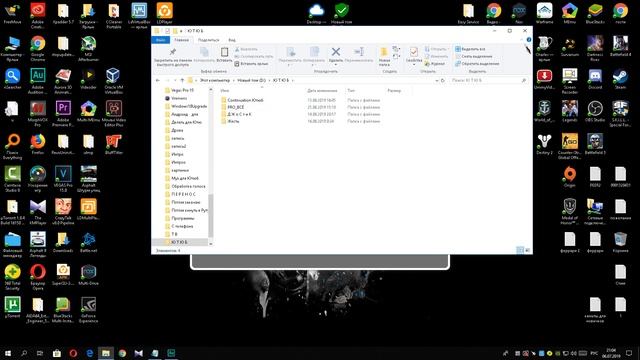Click the Opera icon on the taskbar
Image resolution: width=640 pixels, height=360 pixels.
[x=73, y=353]
